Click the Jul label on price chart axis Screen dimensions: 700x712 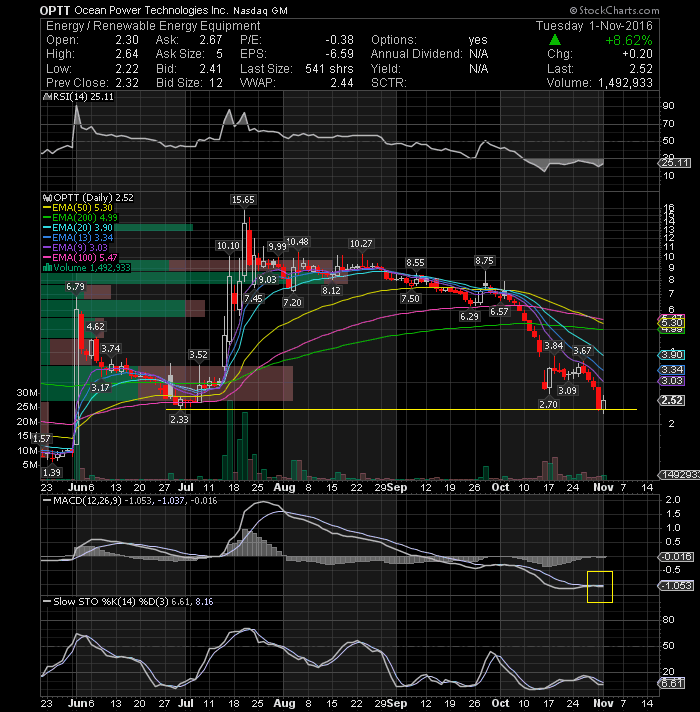[186, 488]
